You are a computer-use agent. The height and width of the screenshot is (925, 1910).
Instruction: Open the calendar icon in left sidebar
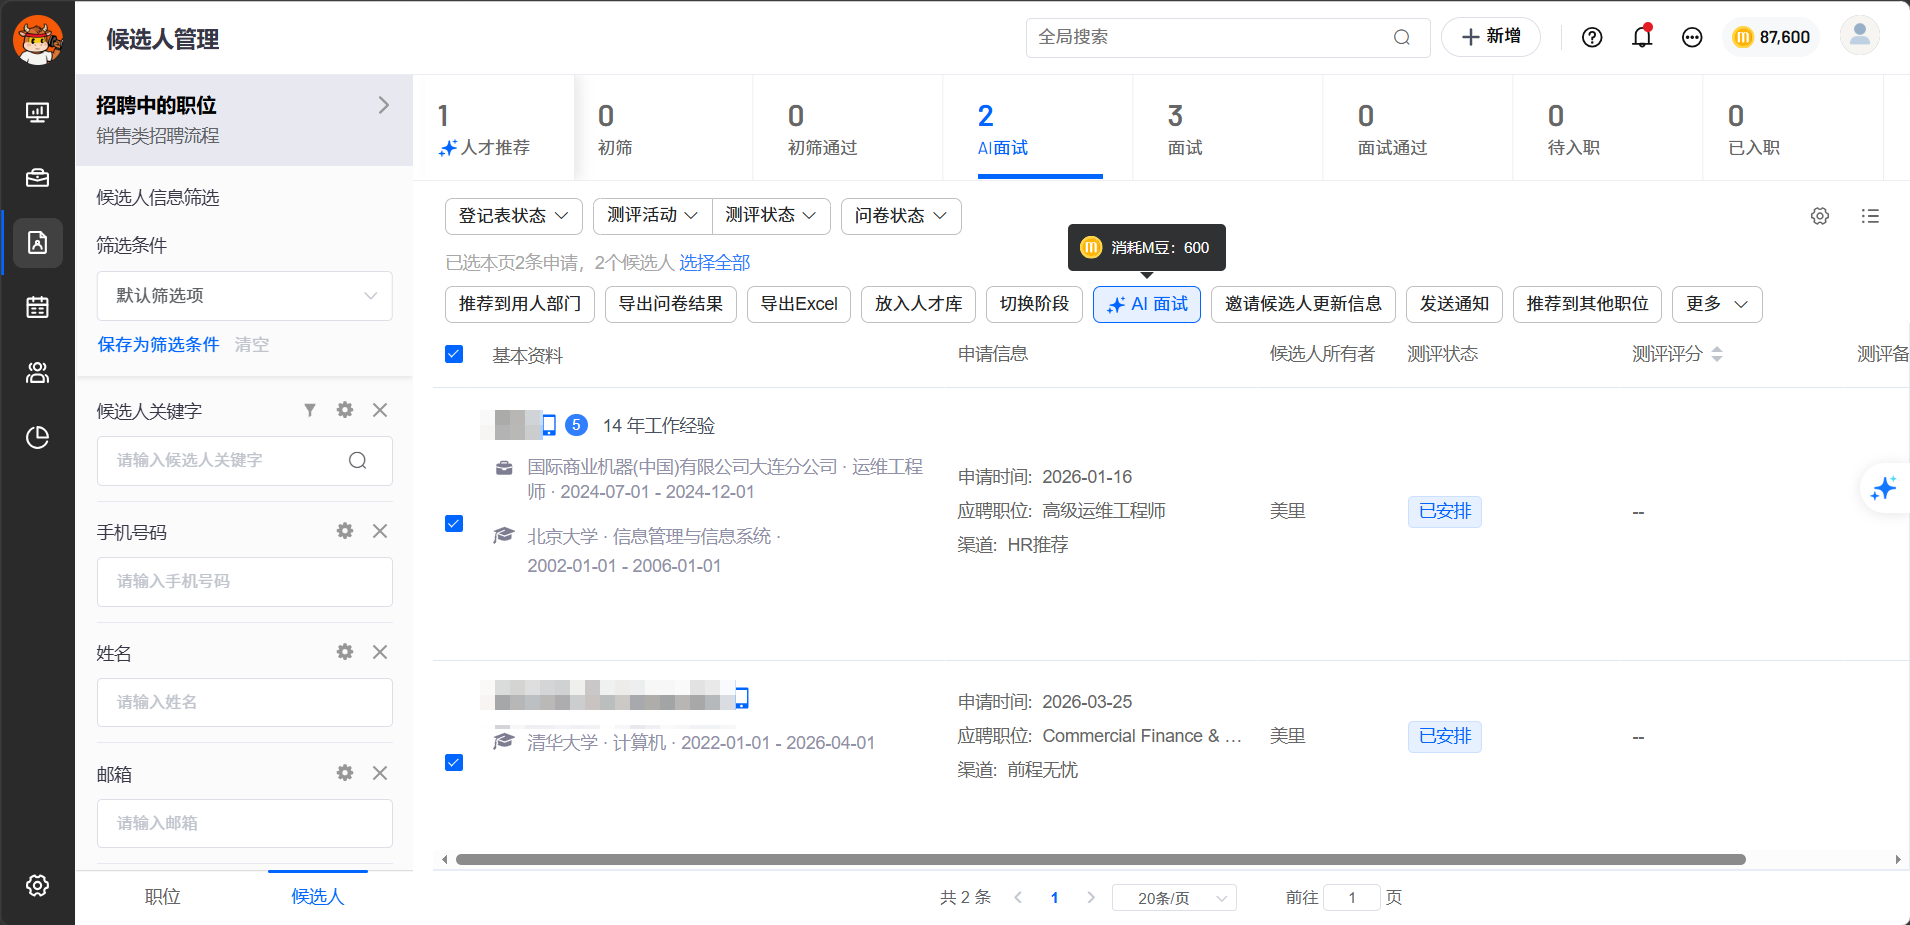pos(37,307)
